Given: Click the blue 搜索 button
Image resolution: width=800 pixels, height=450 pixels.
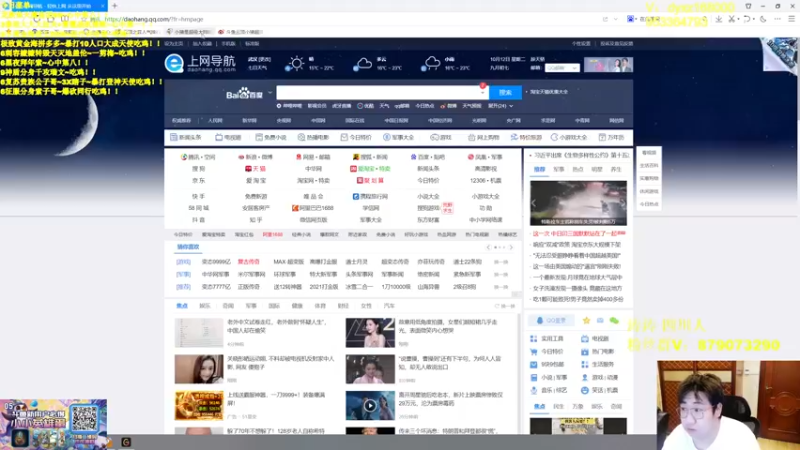Looking at the screenshot, I should 505,92.
